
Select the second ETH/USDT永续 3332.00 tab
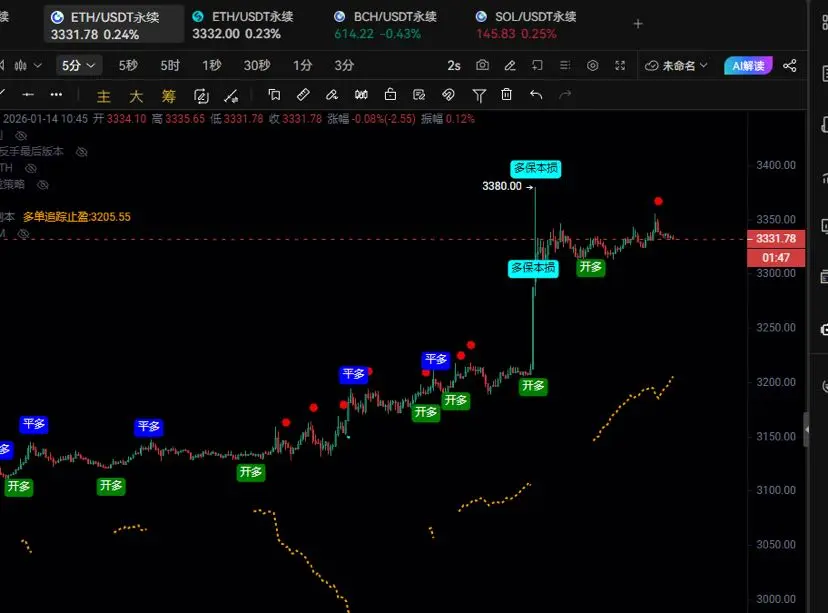(243, 24)
